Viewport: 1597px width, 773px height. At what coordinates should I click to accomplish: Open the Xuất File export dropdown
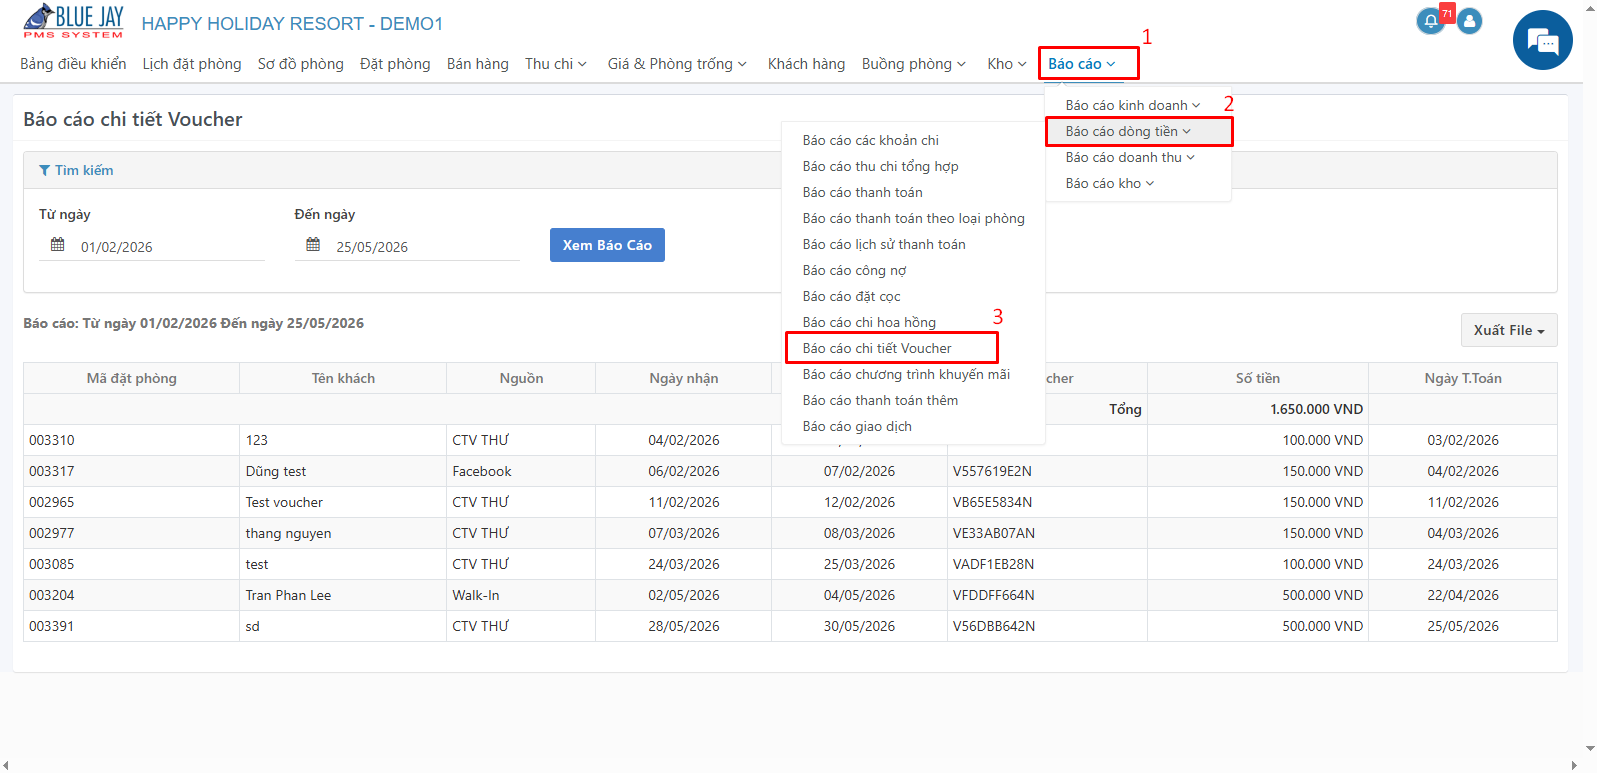pyautogui.click(x=1509, y=330)
